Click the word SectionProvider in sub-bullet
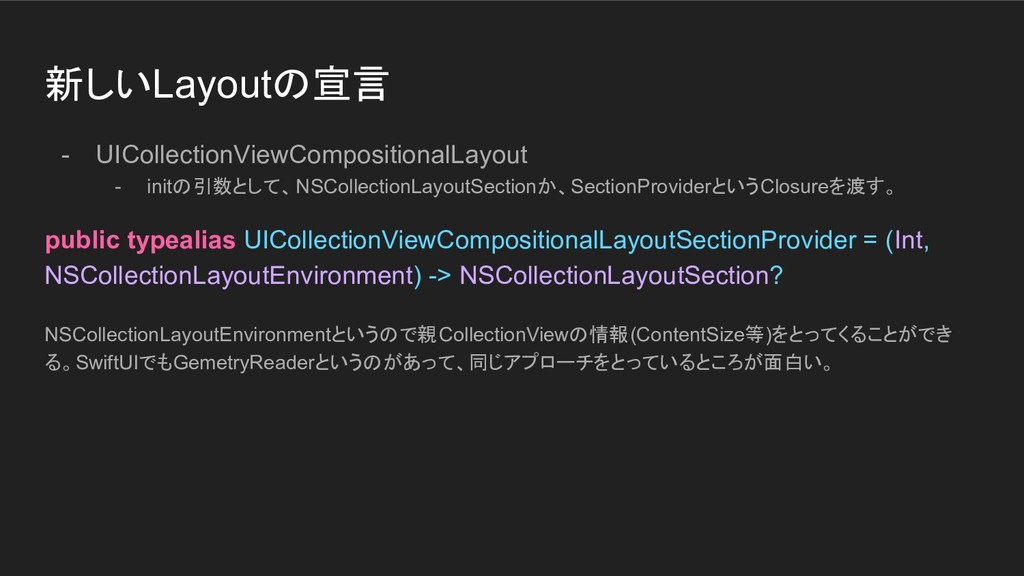The height and width of the screenshot is (576, 1024). pos(640,187)
